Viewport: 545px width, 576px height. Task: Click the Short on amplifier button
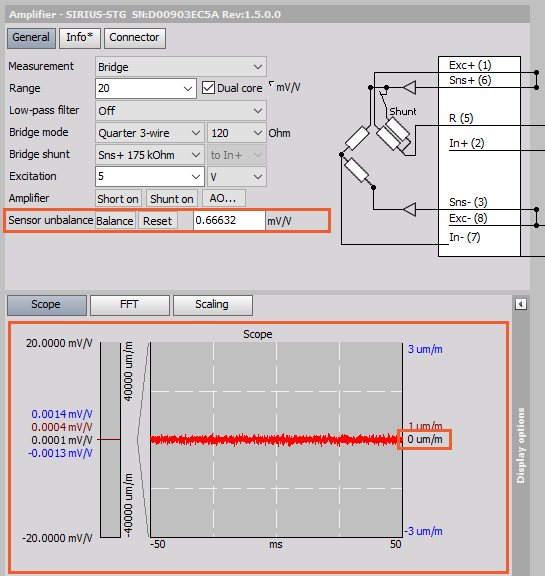click(x=118, y=199)
